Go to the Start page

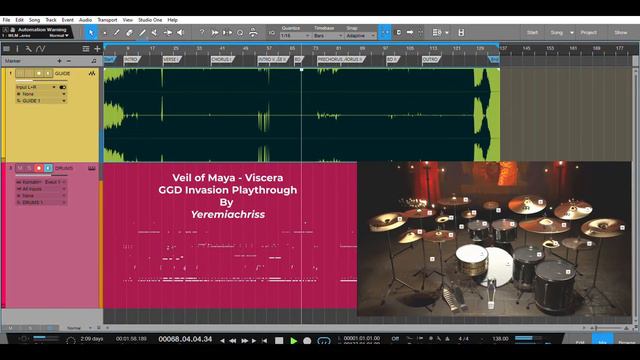pos(532,33)
